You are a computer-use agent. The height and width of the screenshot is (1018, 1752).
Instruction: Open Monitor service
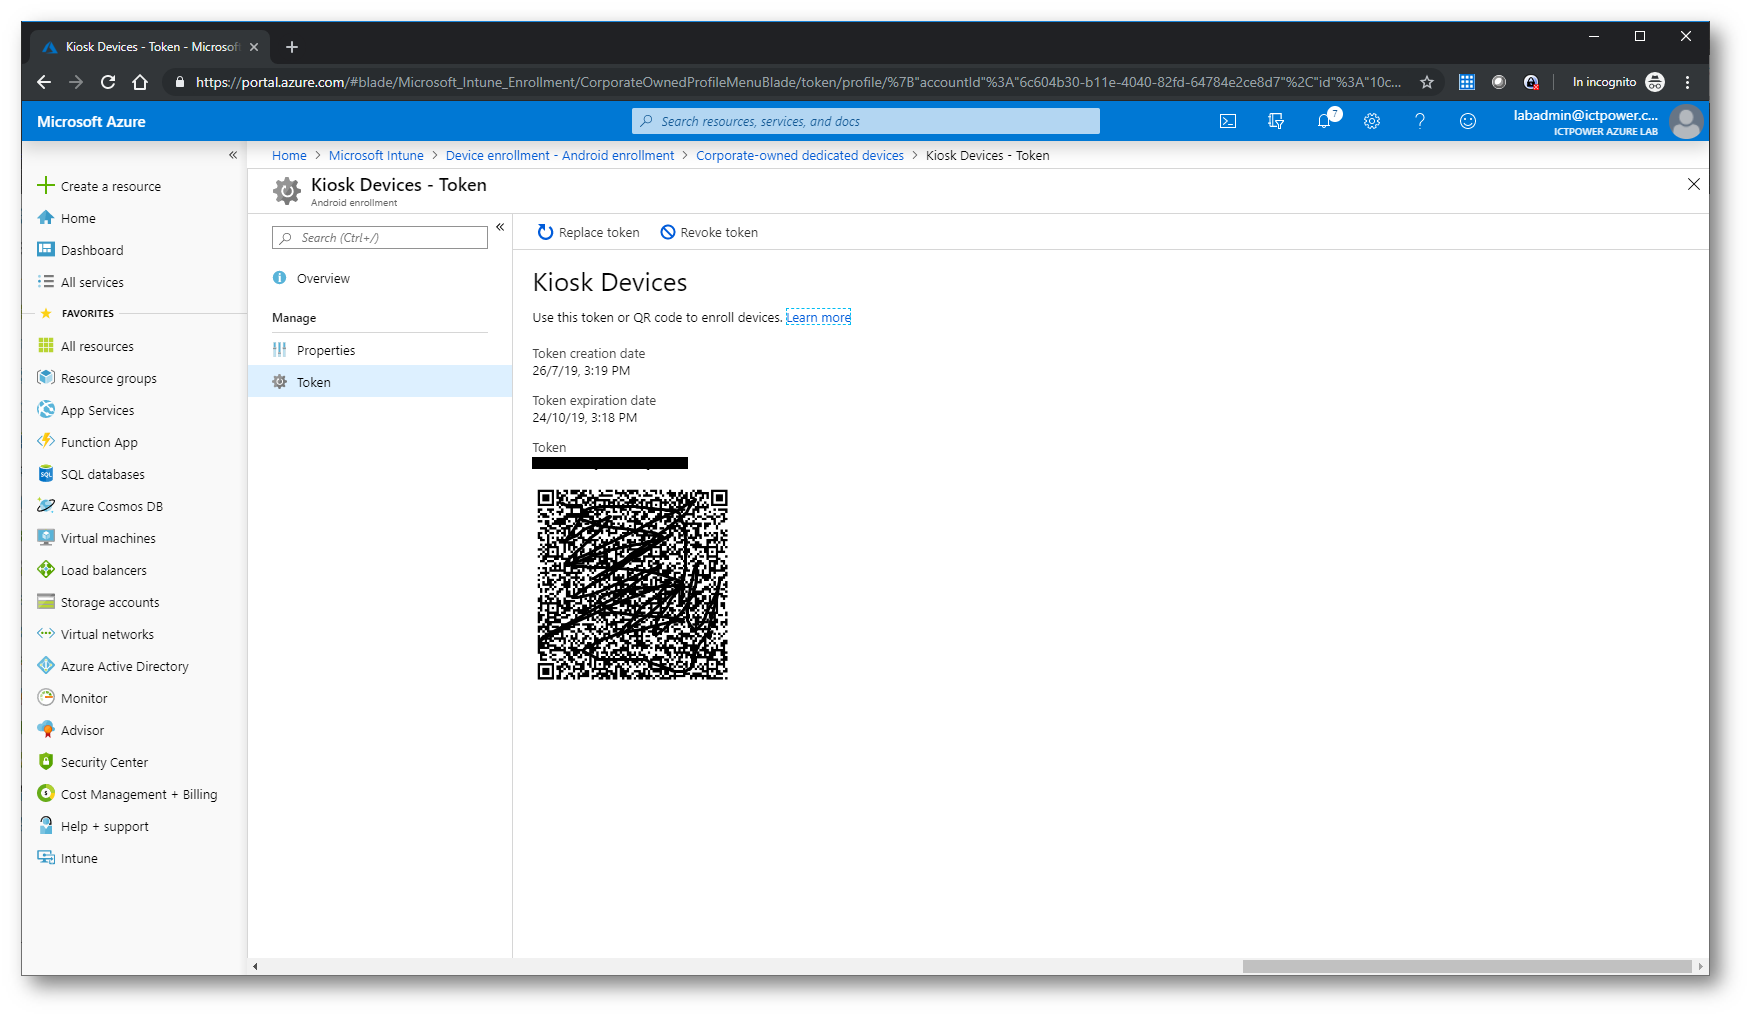pos(84,698)
